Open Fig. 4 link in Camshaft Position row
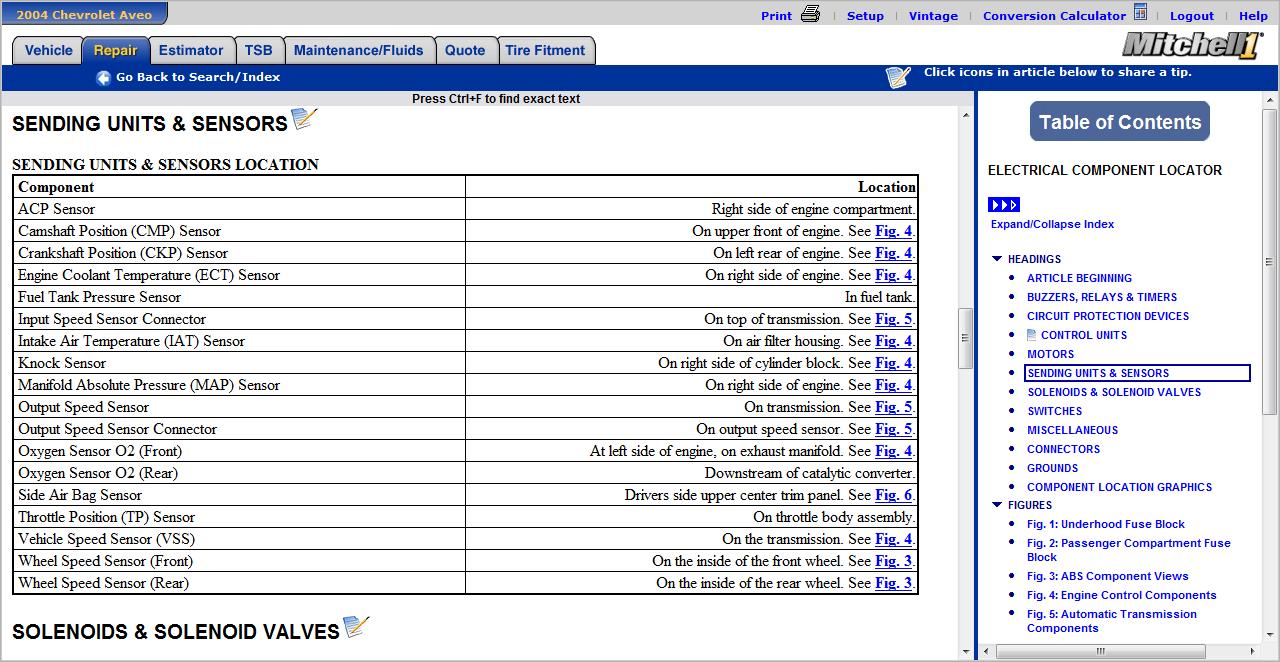Viewport: 1280px width, 662px height. pos(893,231)
